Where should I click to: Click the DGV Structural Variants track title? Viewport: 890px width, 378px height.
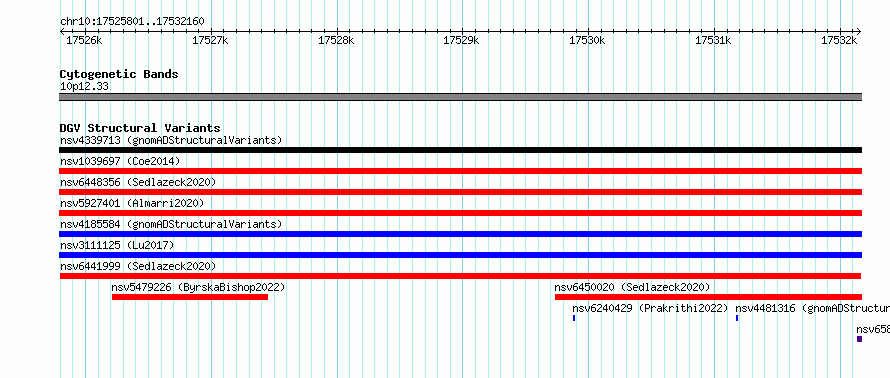coord(140,128)
